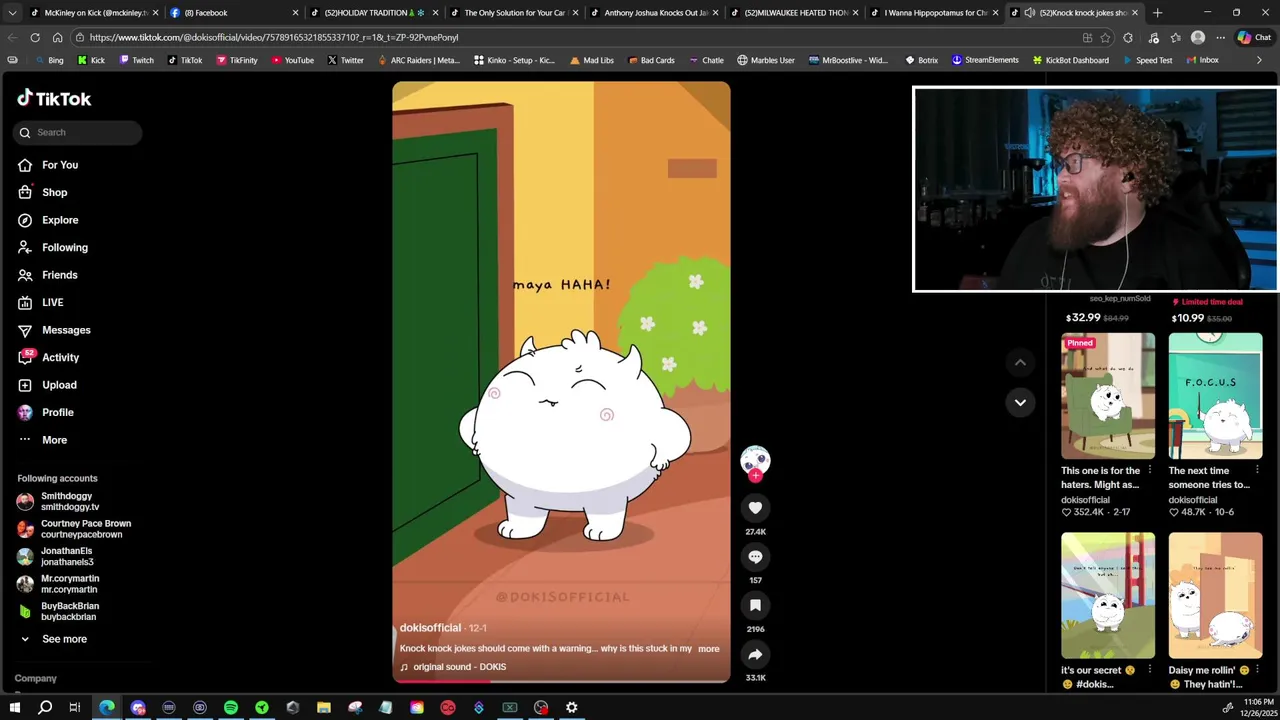
Task: Show more bookmarks overflow chevron
Action: (x=1259, y=60)
